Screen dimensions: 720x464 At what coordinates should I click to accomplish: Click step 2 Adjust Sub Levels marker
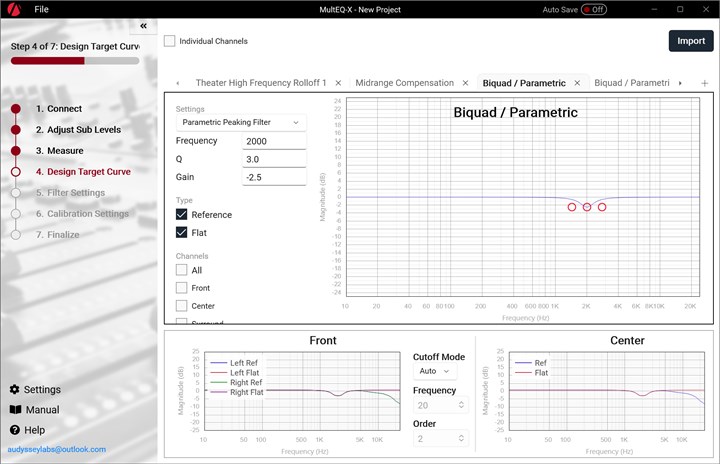pos(16,130)
